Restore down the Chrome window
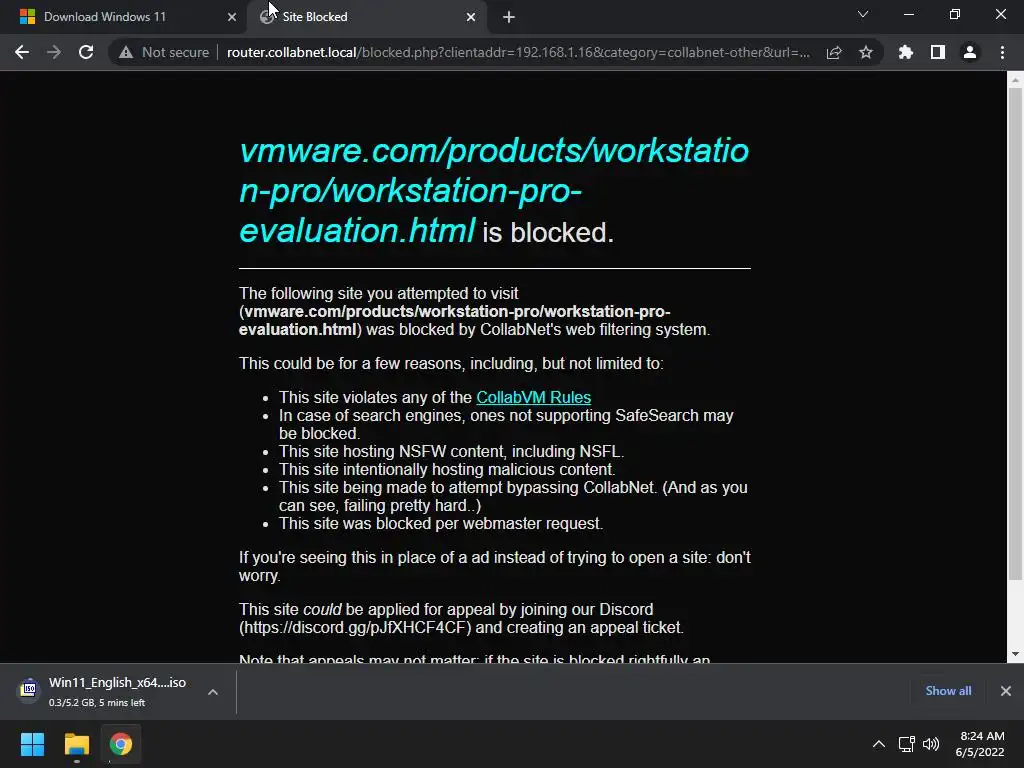The height and width of the screenshot is (768, 1024). pyautogui.click(x=955, y=14)
